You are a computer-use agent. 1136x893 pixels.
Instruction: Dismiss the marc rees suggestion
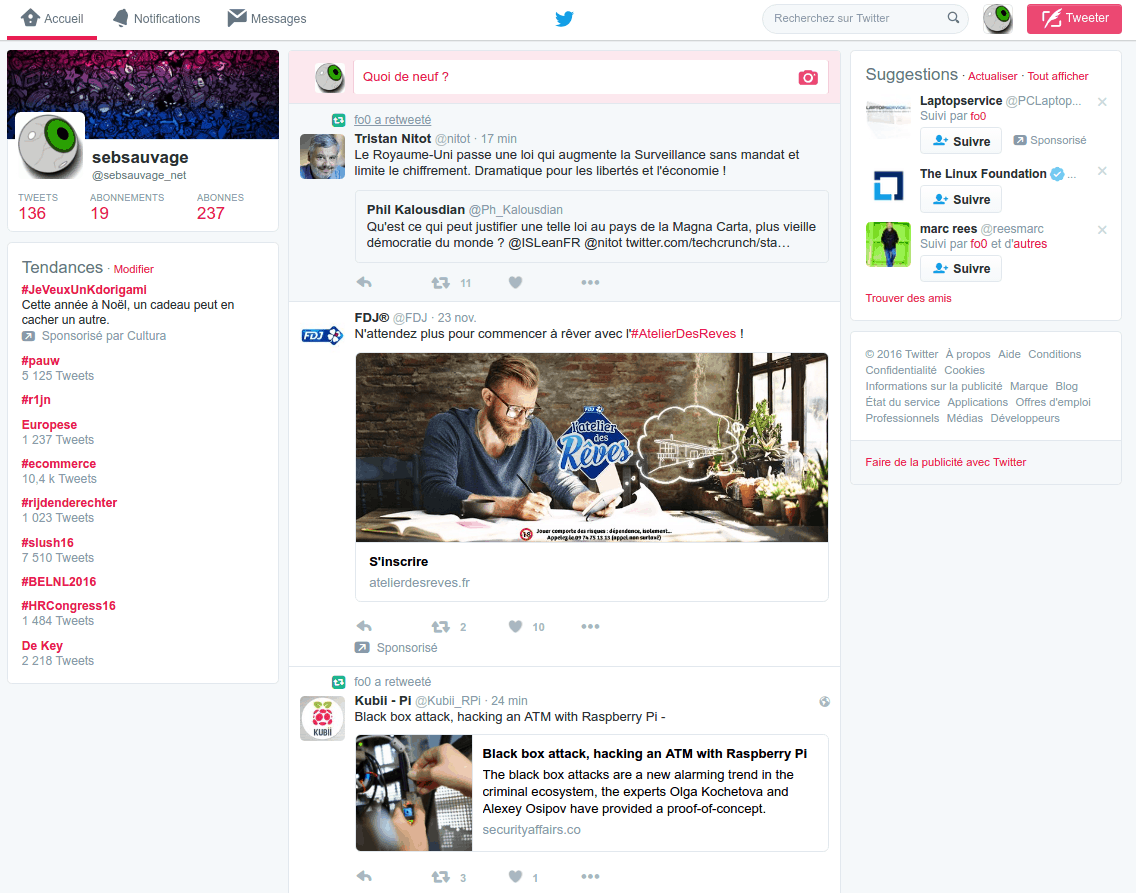1102,230
